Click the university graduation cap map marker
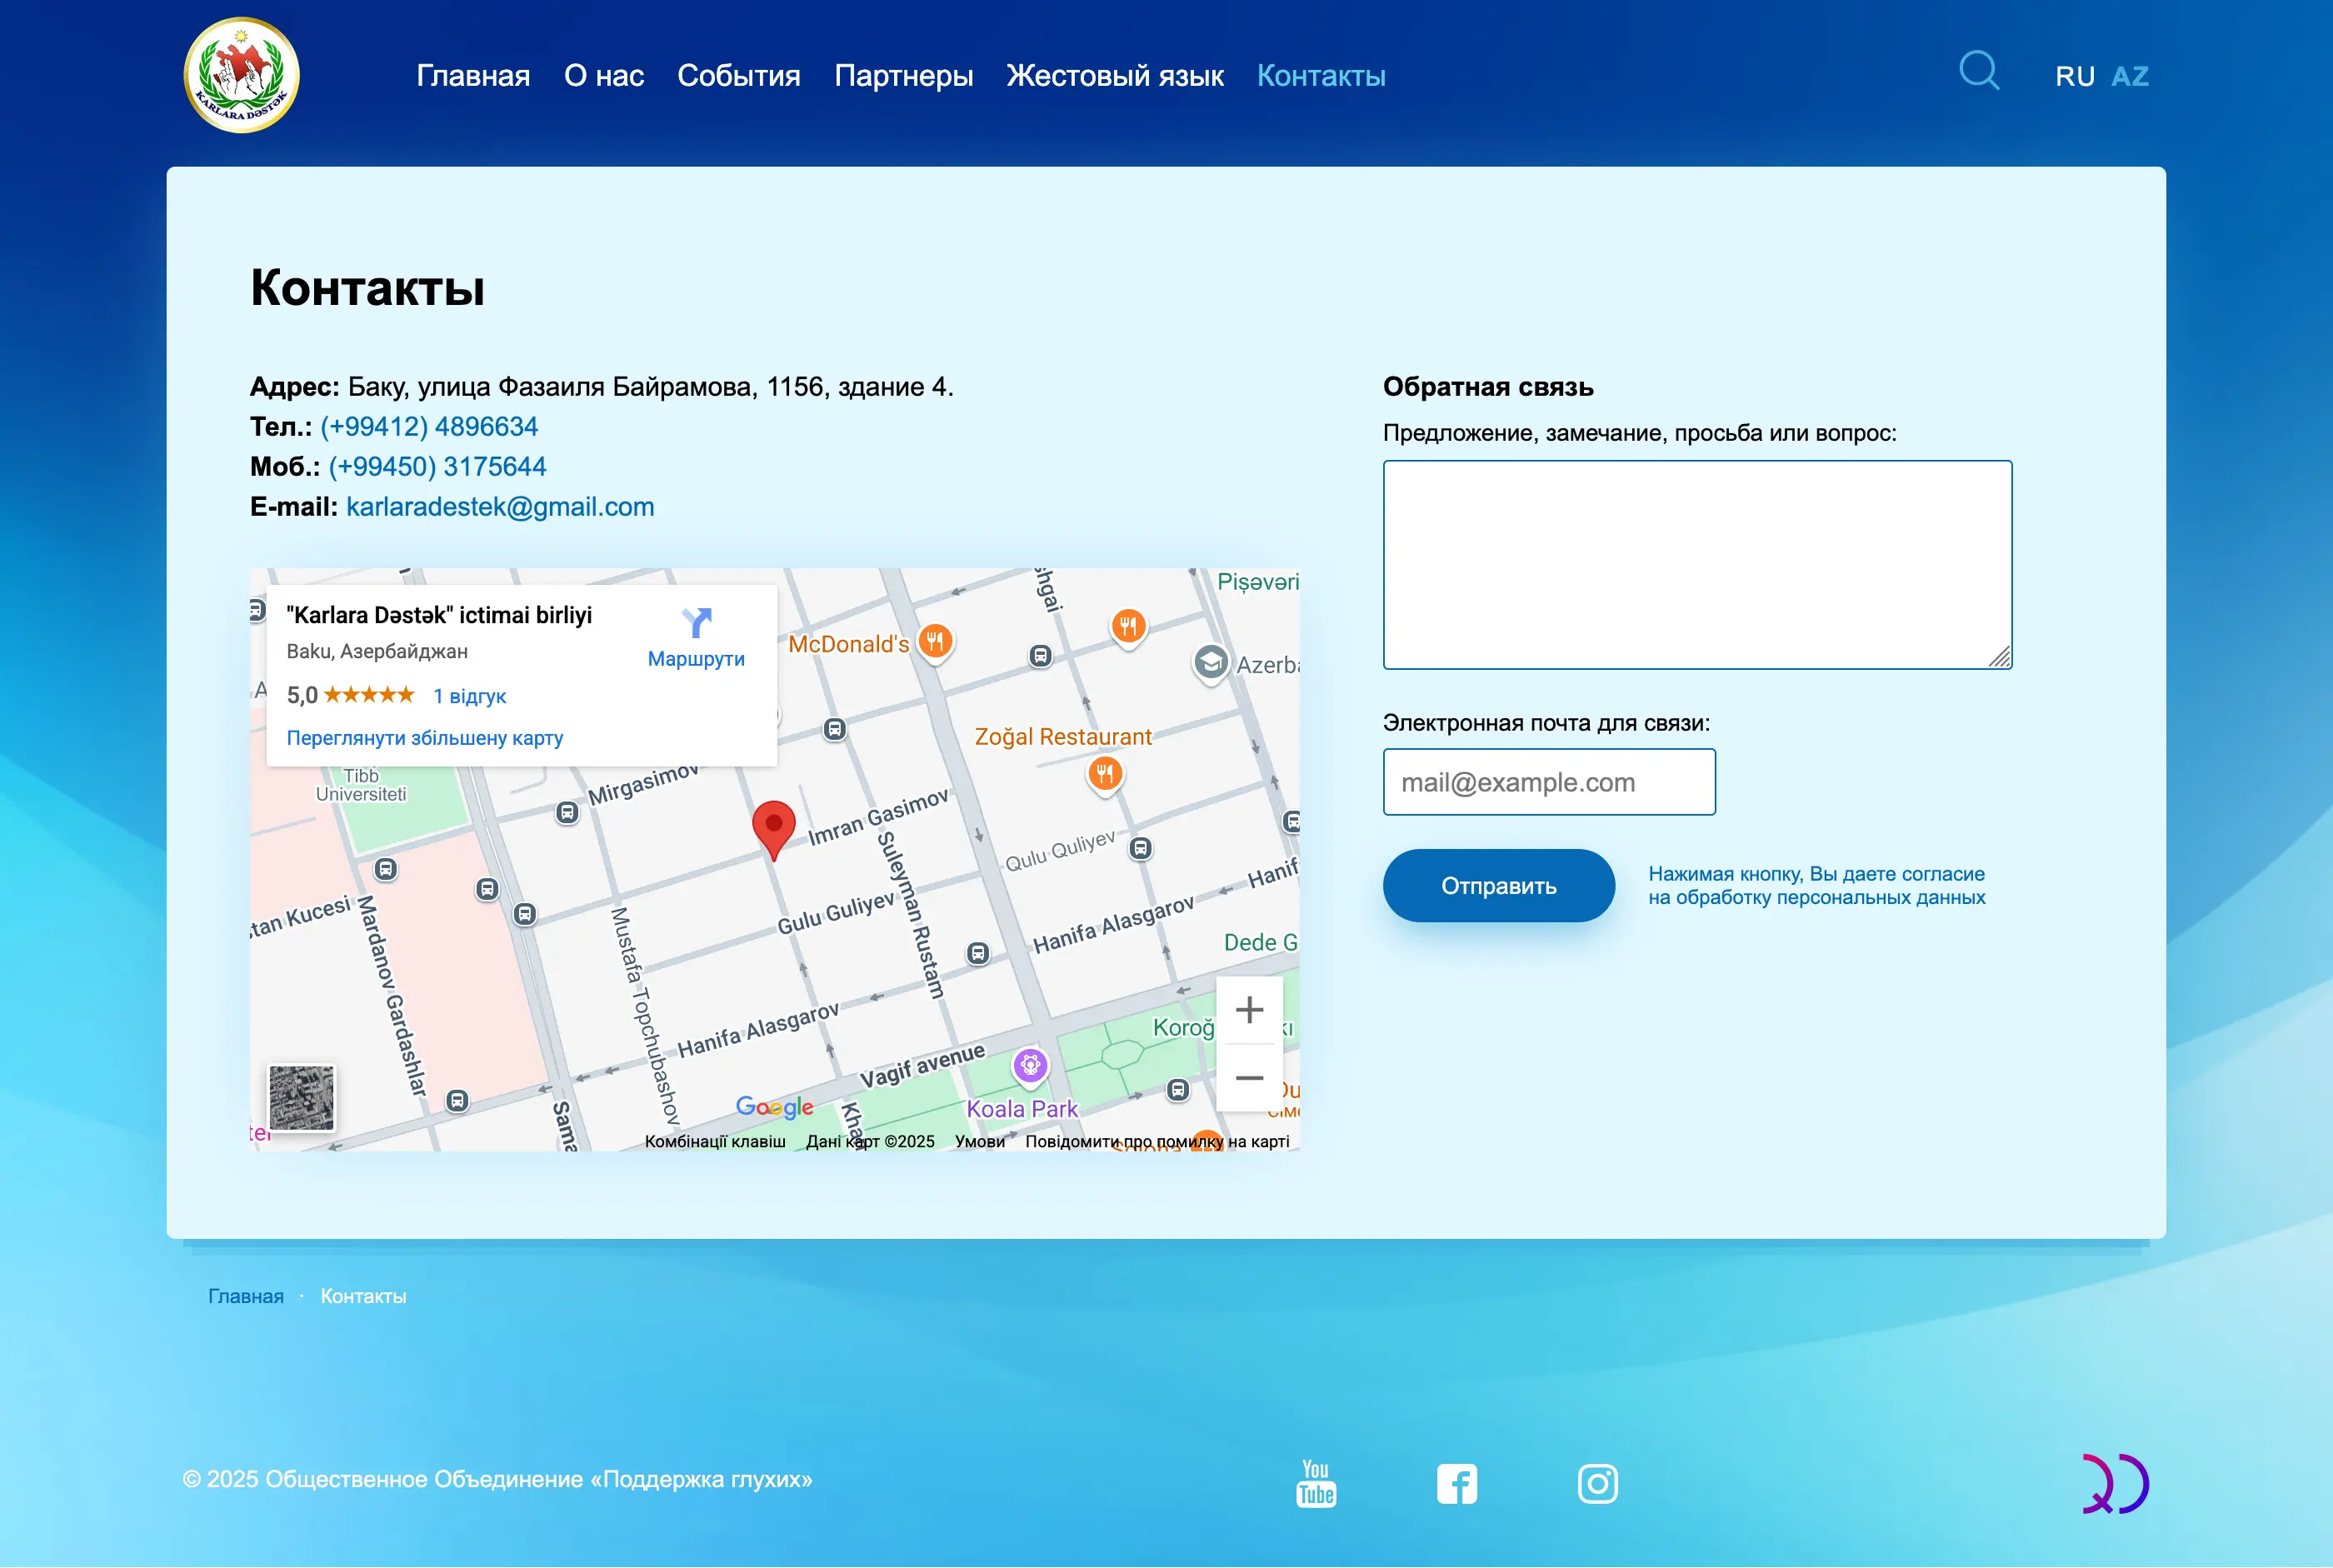The width and height of the screenshot is (2333, 1568). [x=1211, y=663]
